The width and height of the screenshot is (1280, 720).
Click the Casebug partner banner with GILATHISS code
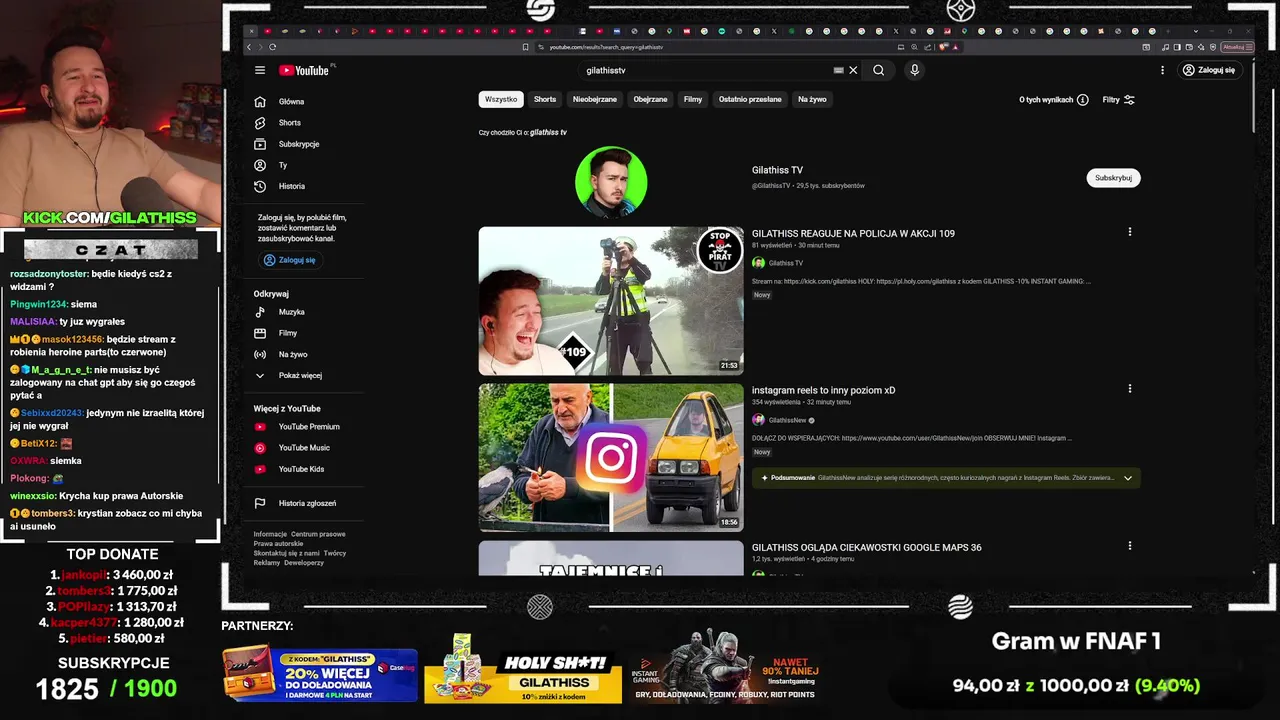320,674
